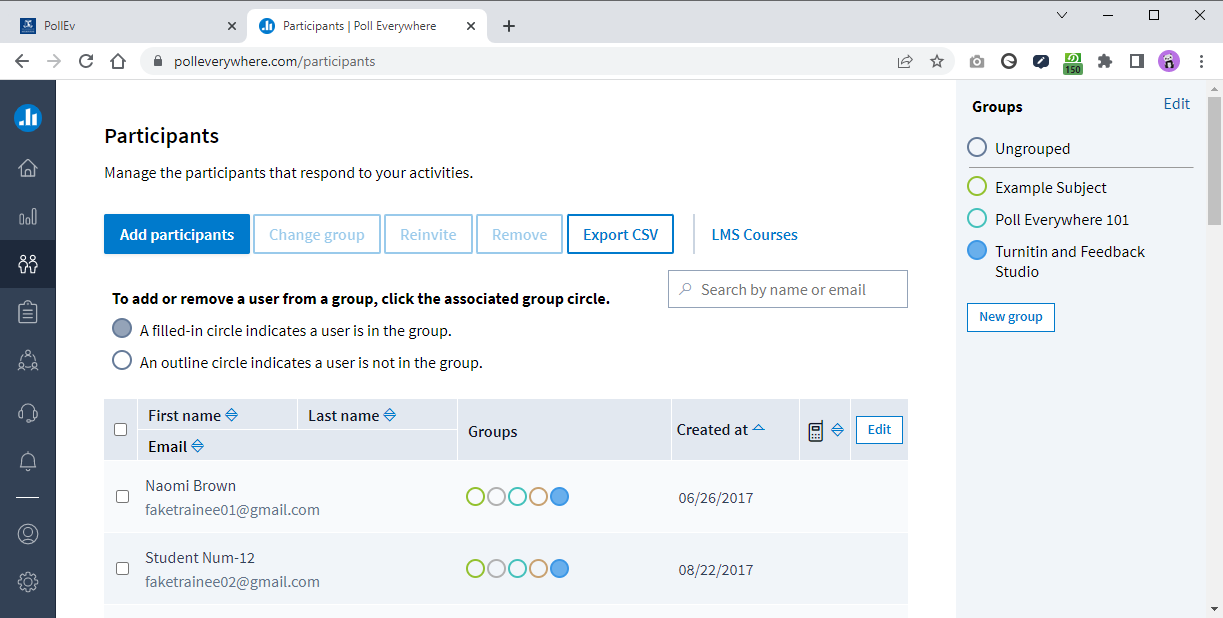The width and height of the screenshot is (1223, 618).
Task: Sort by First name using its arrows
Action: click(x=231, y=415)
